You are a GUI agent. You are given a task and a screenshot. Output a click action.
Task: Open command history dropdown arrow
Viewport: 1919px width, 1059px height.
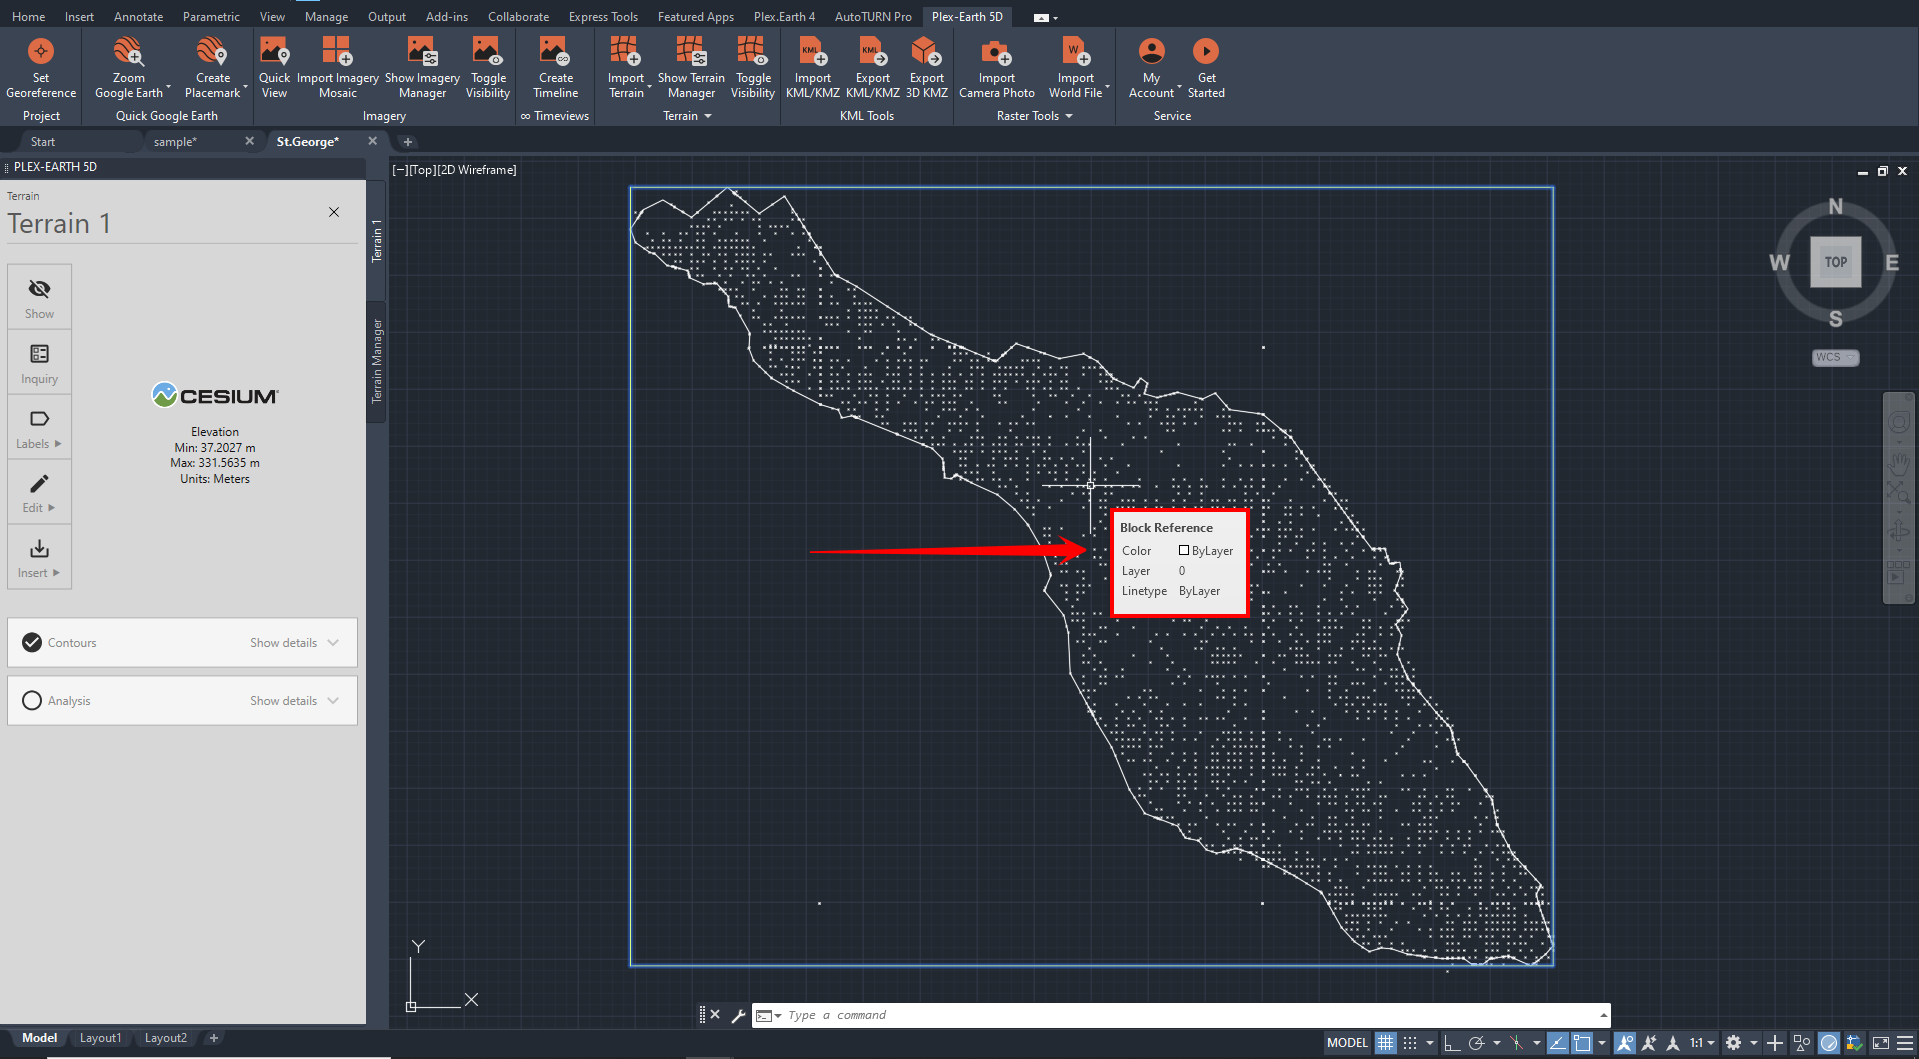1604,1015
